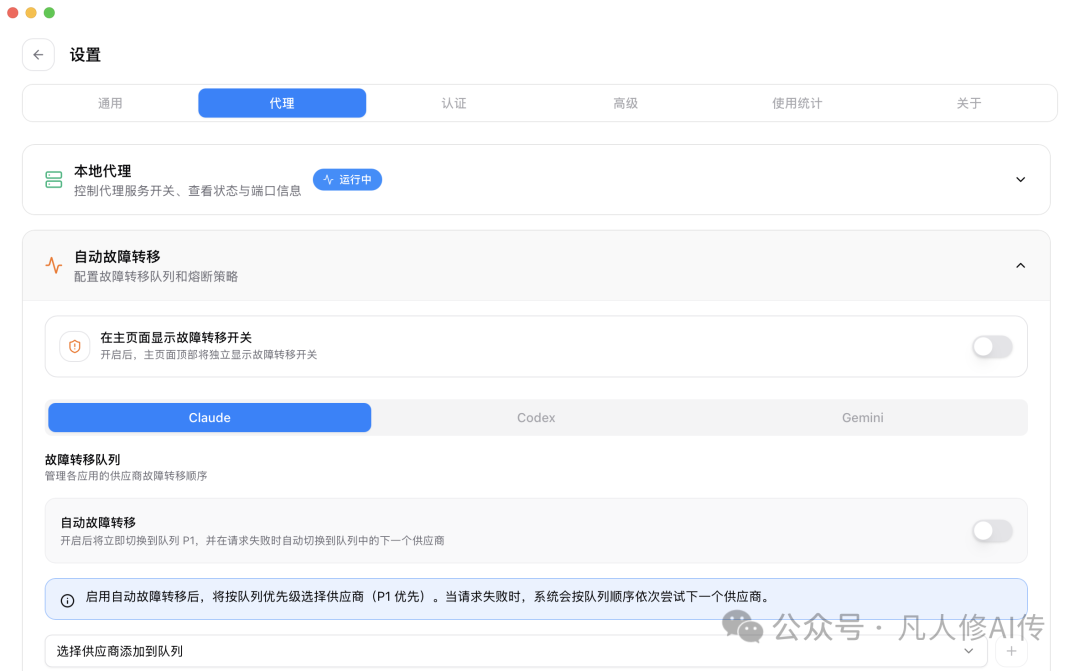
Task: Click the shield icon in the failover switch row
Action: click(x=75, y=346)
